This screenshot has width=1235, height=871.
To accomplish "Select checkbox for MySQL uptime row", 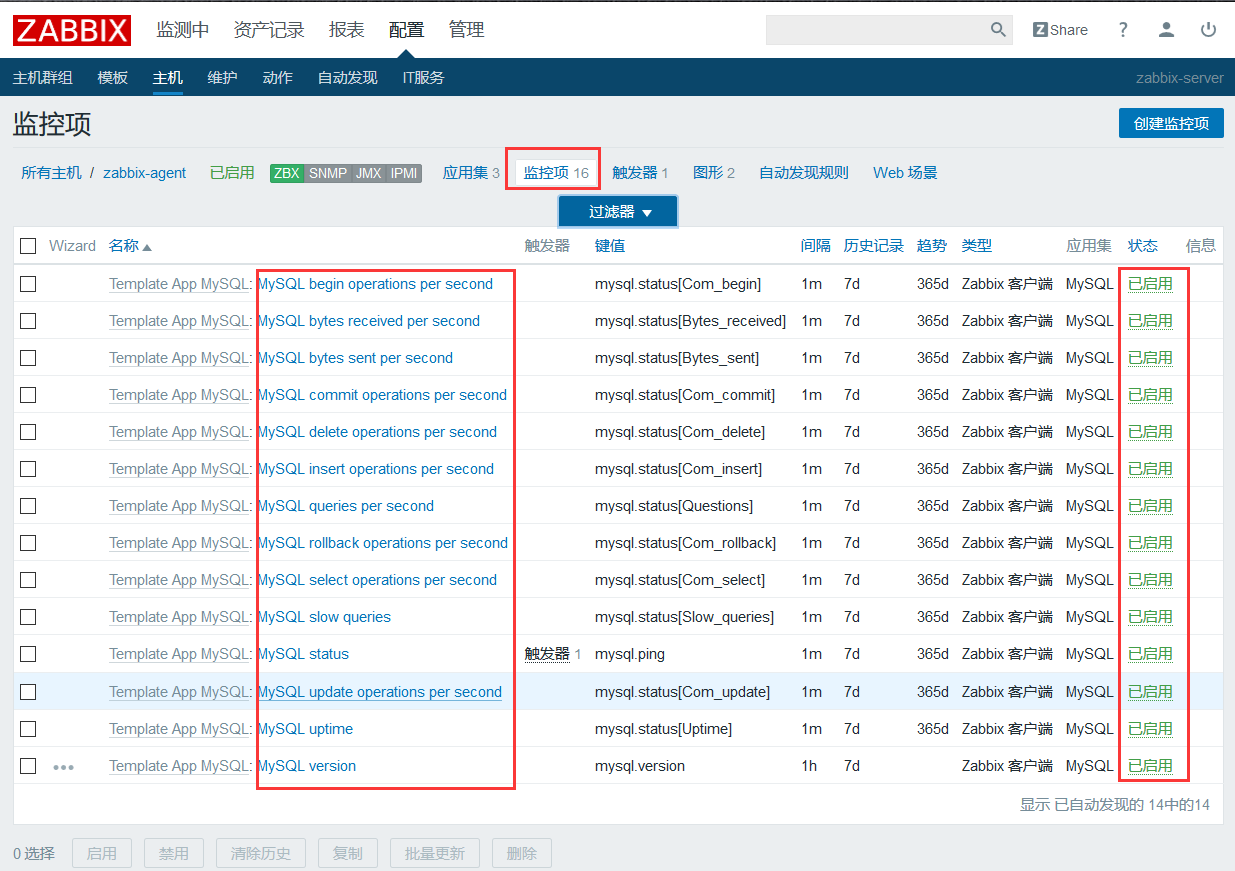I will click(28, 729).
